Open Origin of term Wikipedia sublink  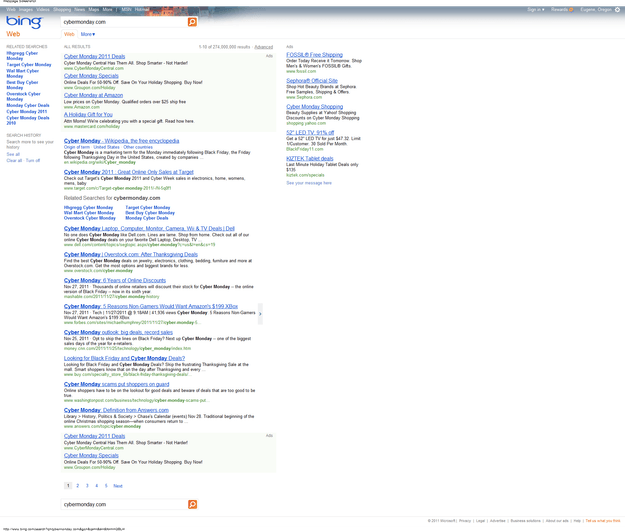(77, 147)
